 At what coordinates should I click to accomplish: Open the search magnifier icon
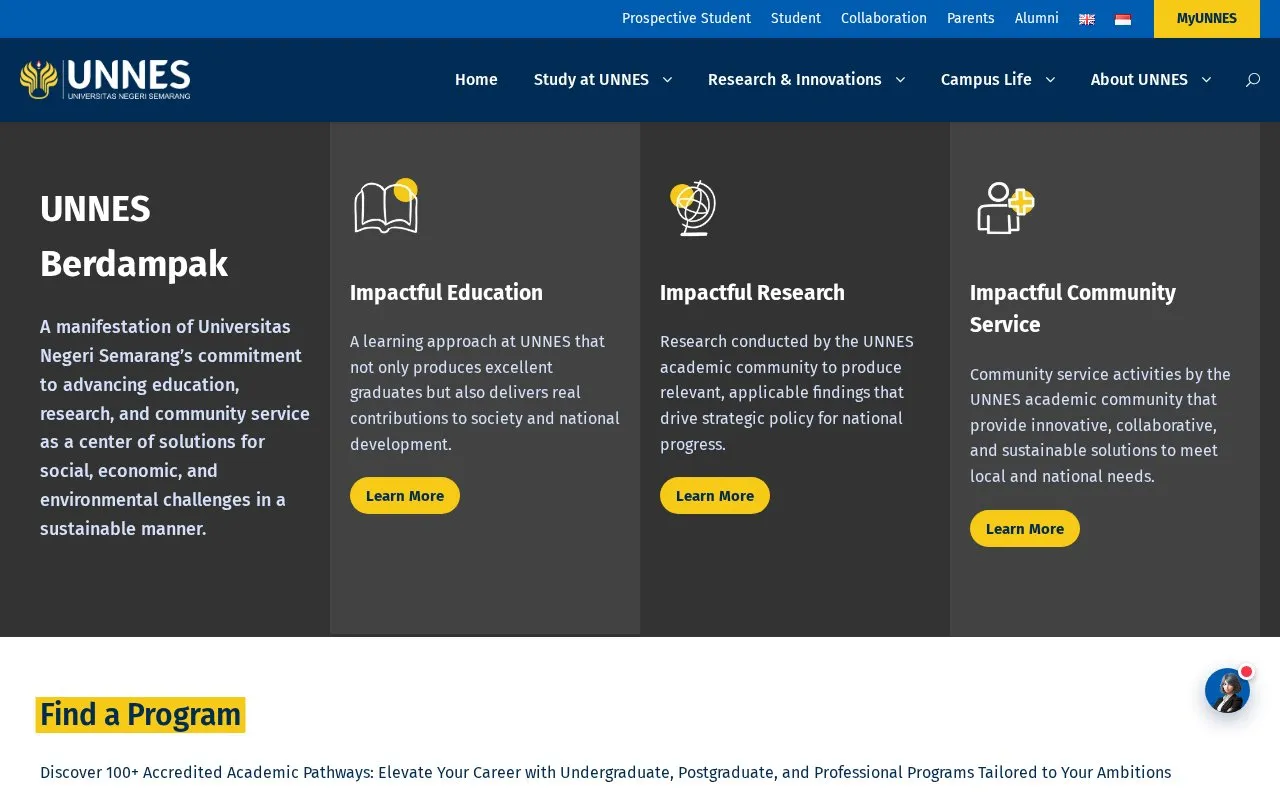pyautogui.click(x=1252, y=80)
